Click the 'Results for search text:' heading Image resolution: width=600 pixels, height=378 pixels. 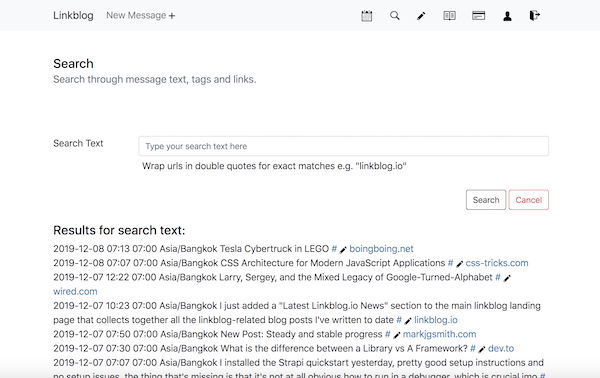point(119,230)
